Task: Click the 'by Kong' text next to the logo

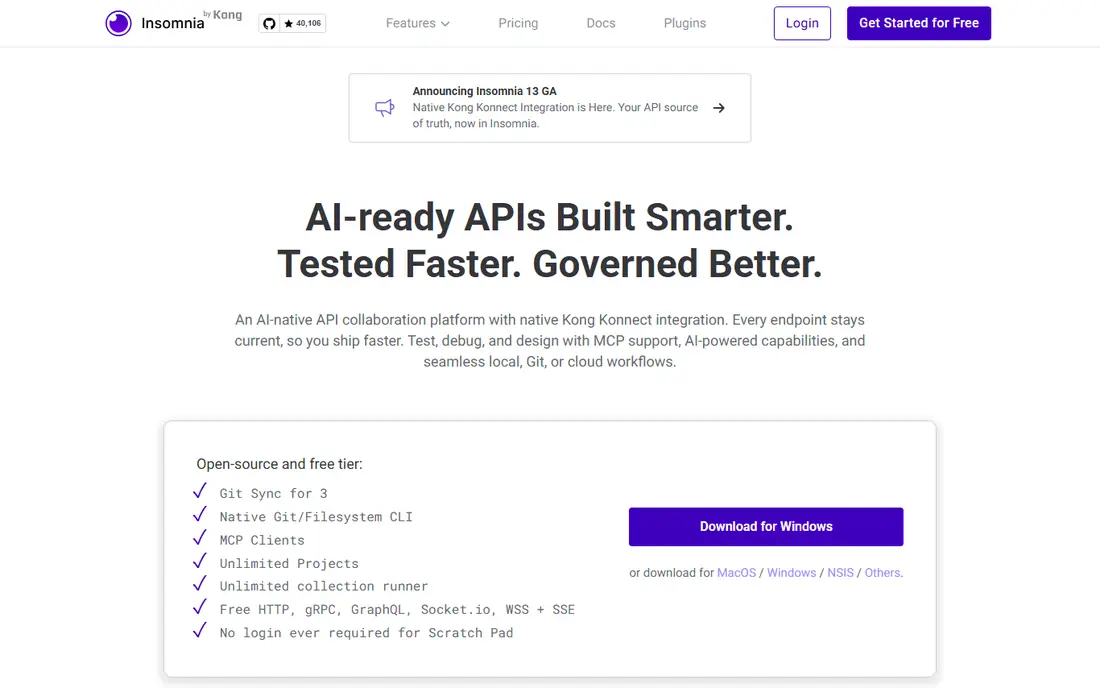Action: [222, 15]
